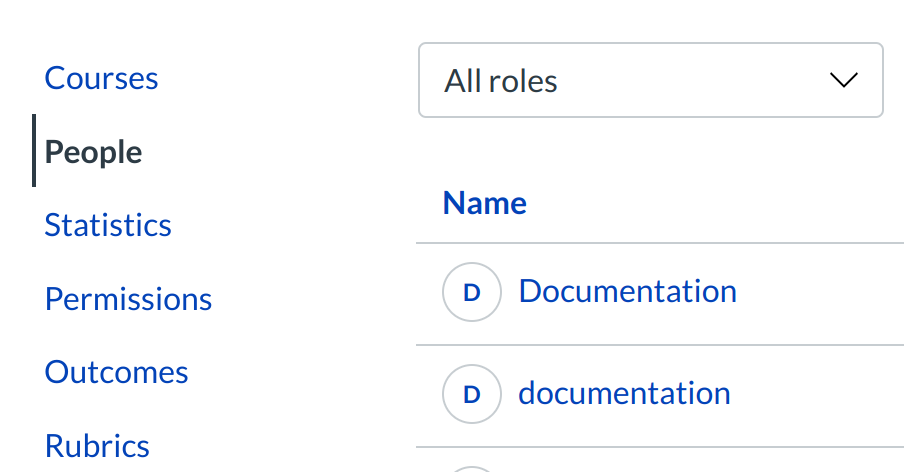Click the divider between the two documentation users

[660, 345]
